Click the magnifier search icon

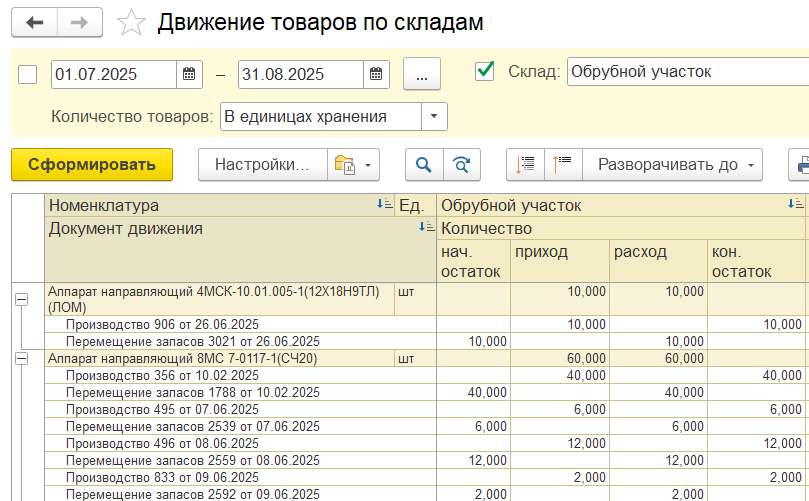pyautogui.click(x=423, y=165)
